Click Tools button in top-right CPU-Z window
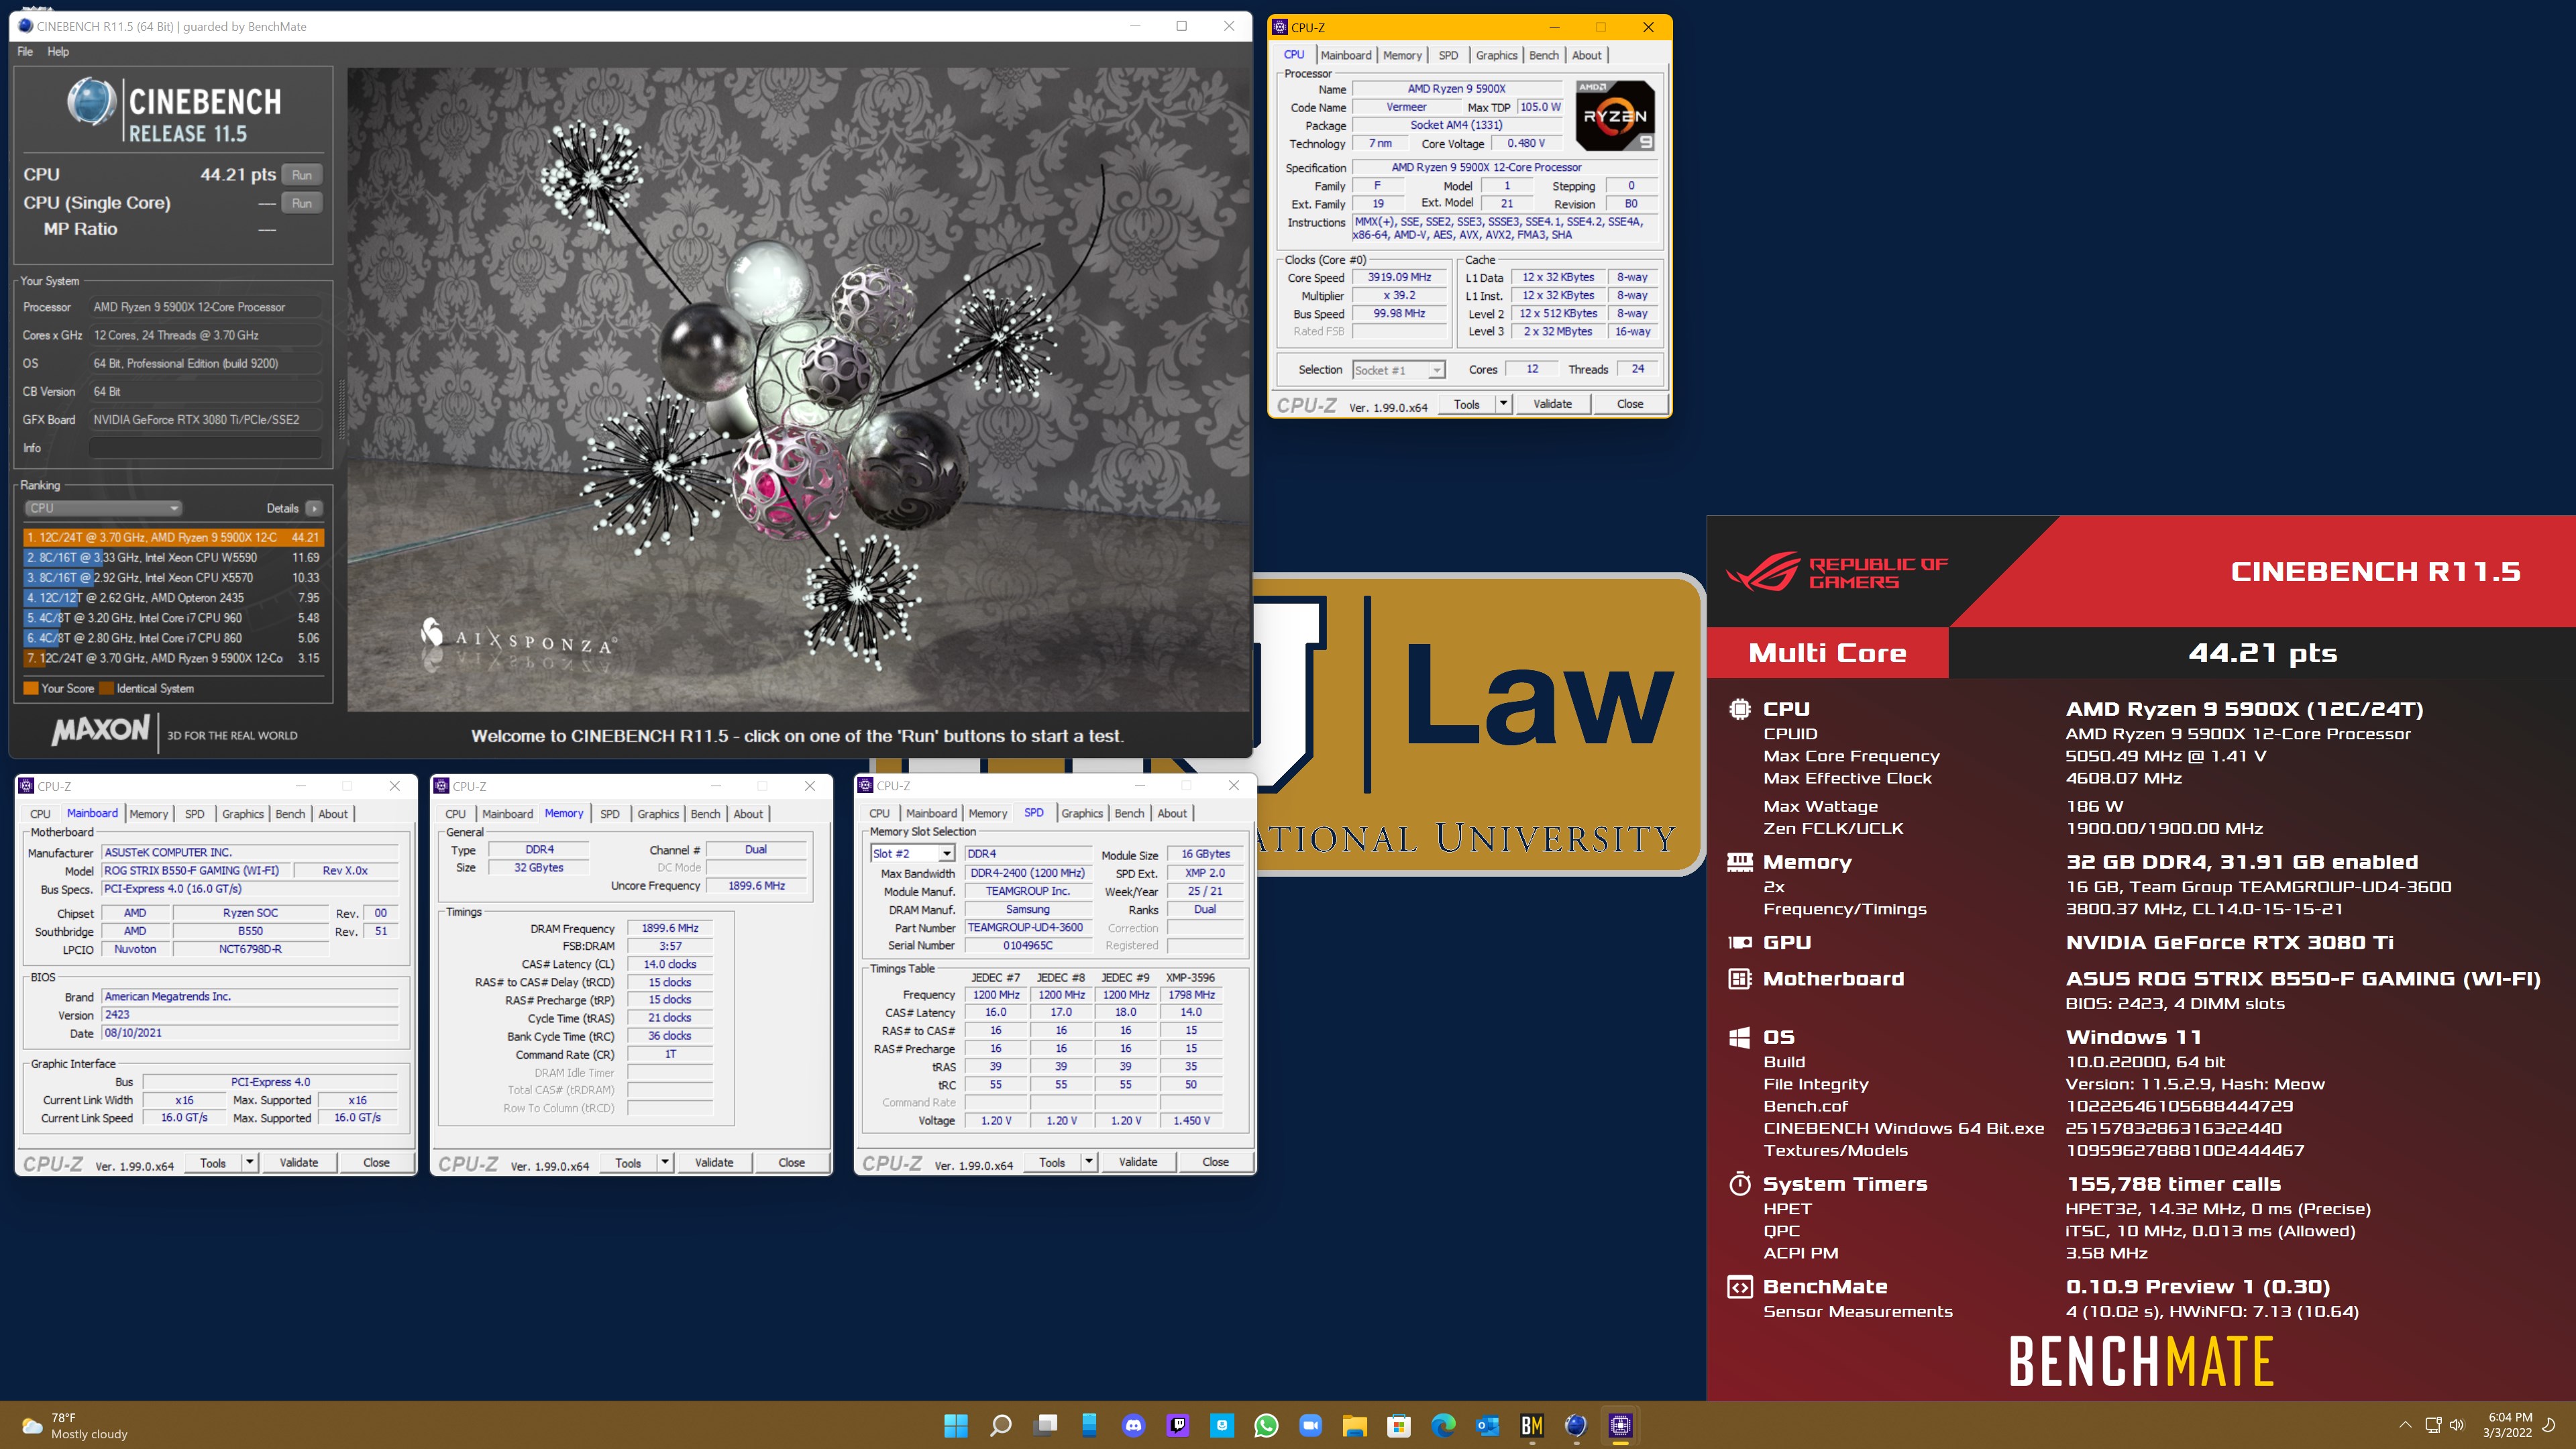Screen dimensions: 2576x1449 pyautogui.click(x=1466, y=404)
